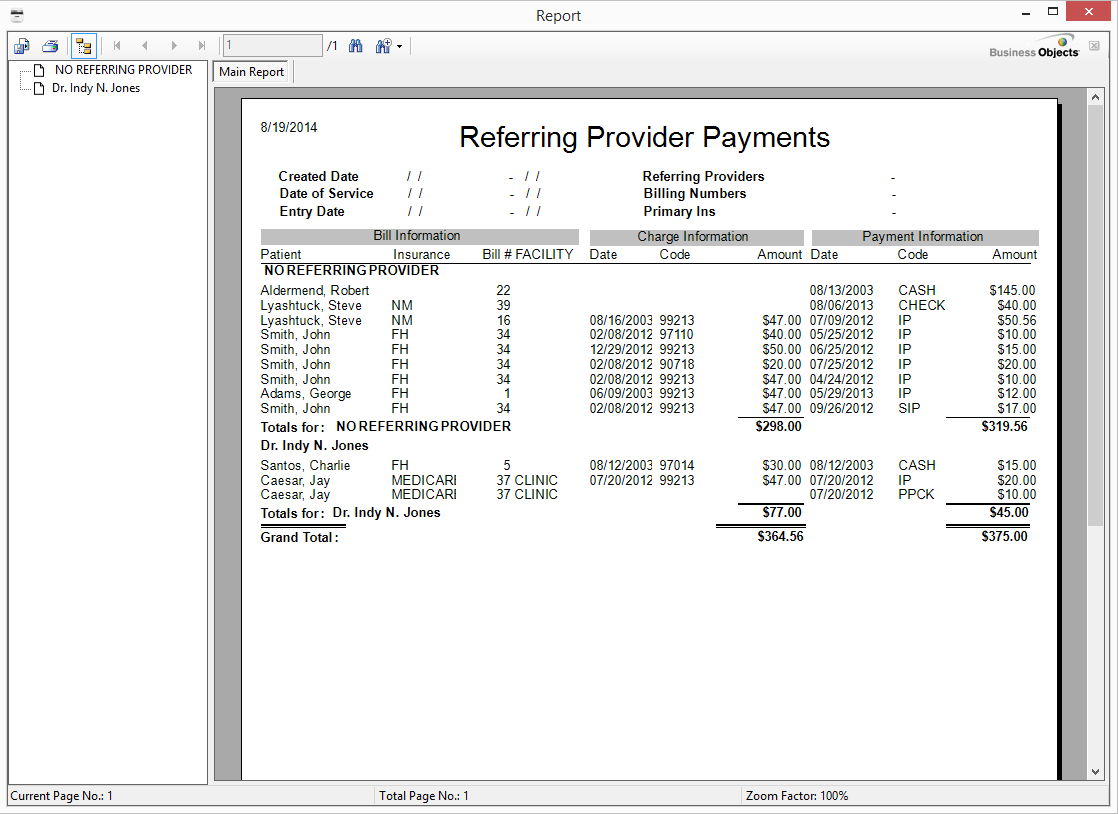
Task: Click the Total Page No. status entry
Action: coord(424,796)
